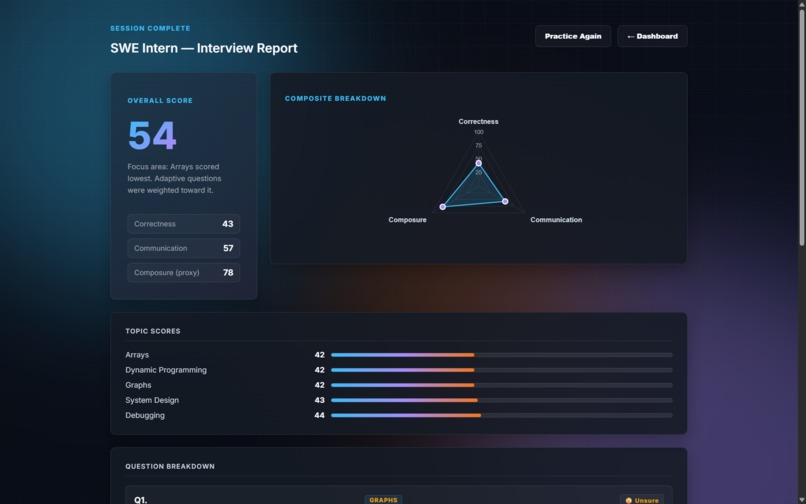Click the Arrays topic score bar
Screen dimensions: 806x504
coord(502,355)
